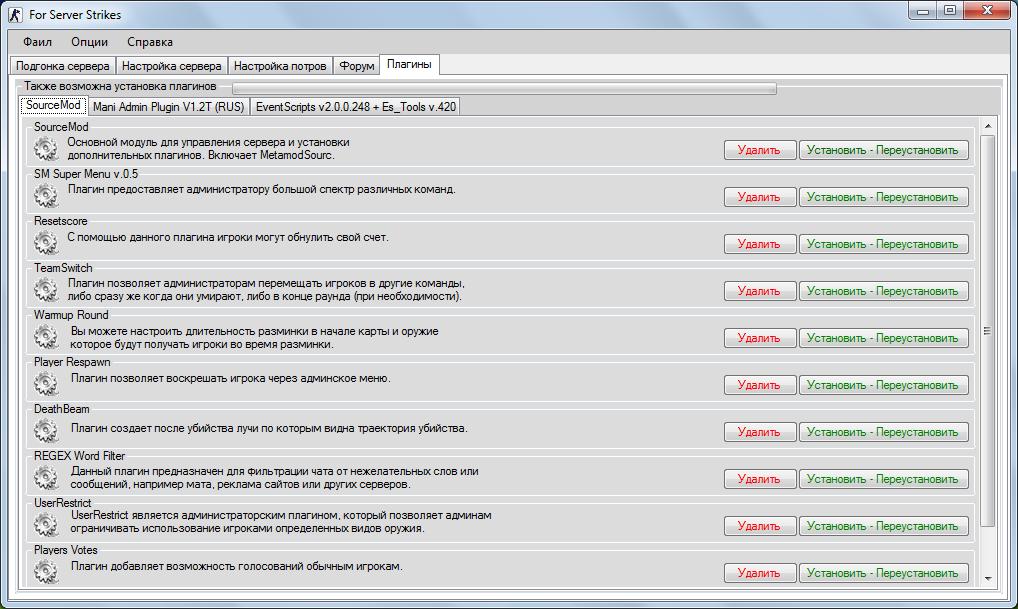The width and height of the screenshot is (1018, 609).
Task: Click the 'REGEX Word Filter' group title
Action: [x=79, y=456]
